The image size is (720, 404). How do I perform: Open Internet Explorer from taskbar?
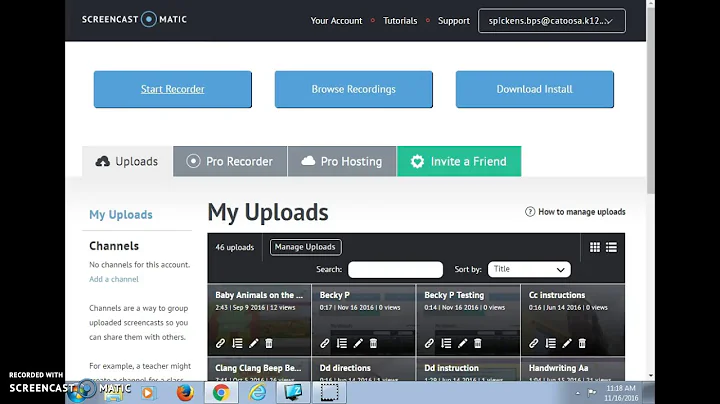pyautogui.click(x=257, y=393)
